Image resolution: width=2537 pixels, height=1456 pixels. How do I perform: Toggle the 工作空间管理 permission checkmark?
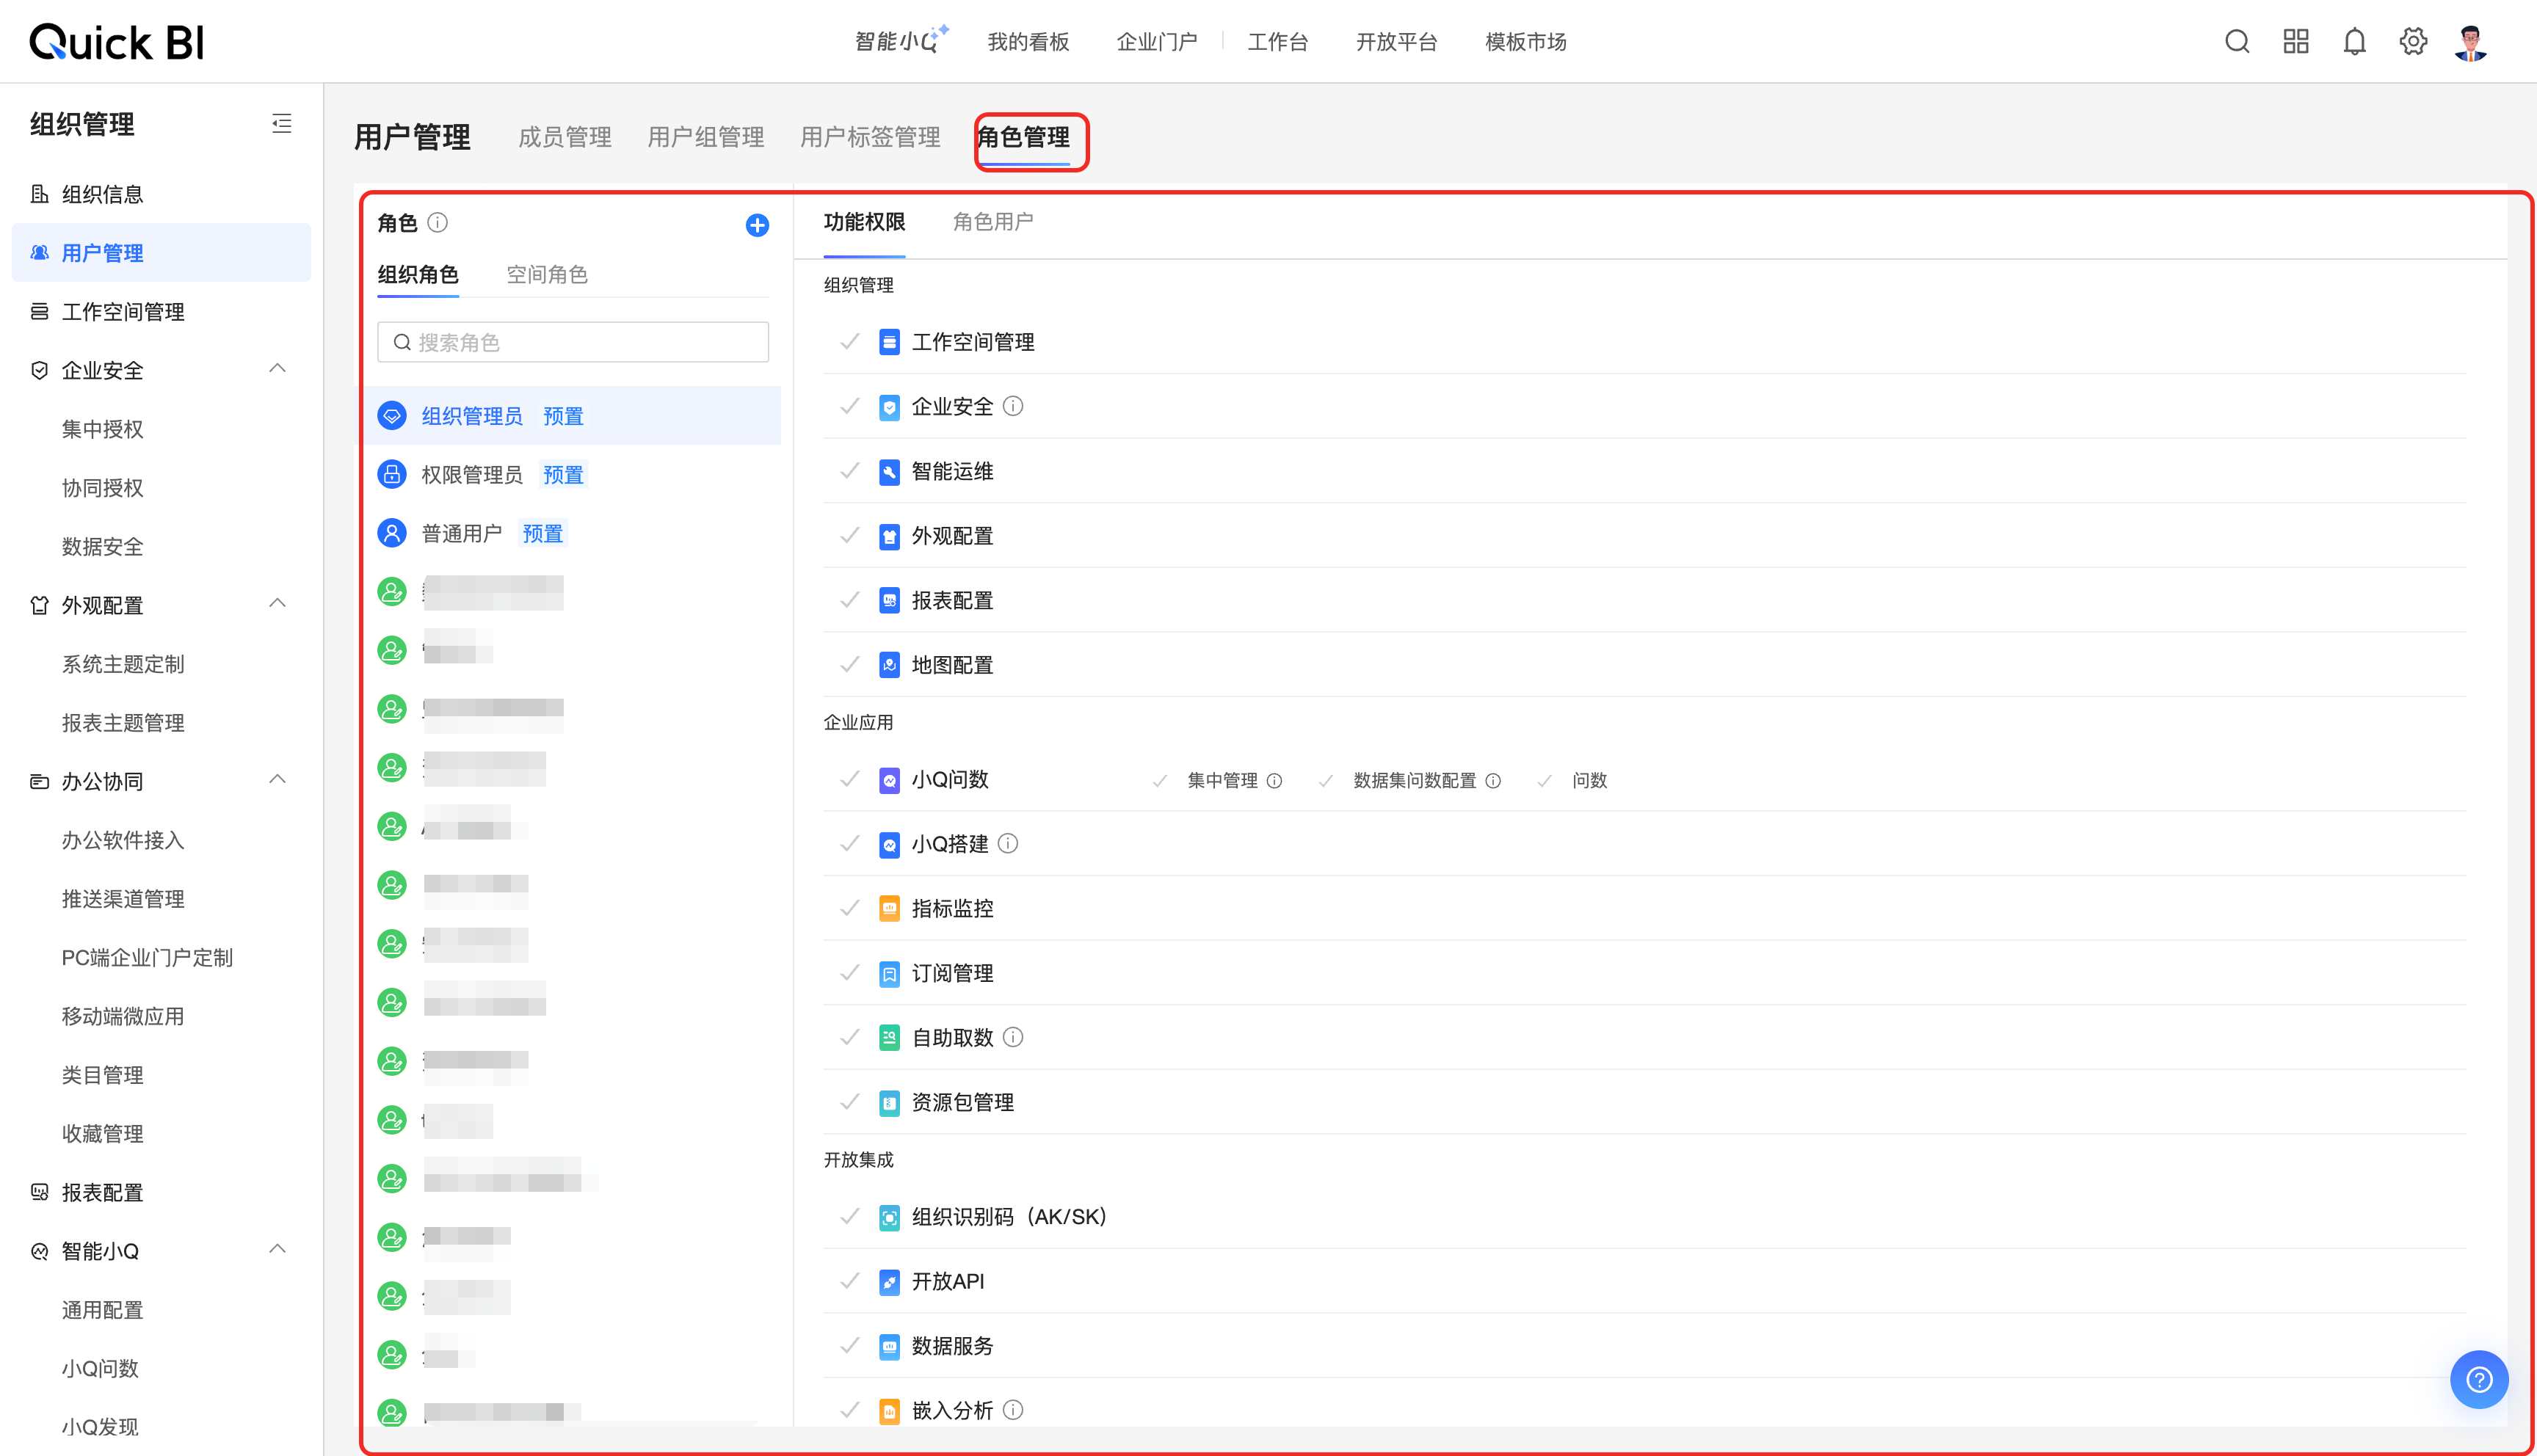point(850,342)
